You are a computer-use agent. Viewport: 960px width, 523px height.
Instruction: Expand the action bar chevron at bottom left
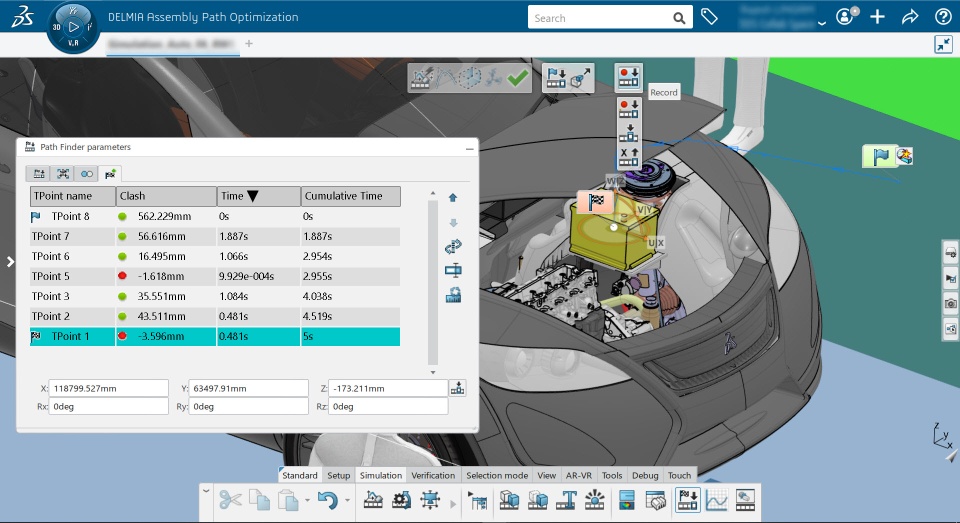[206, 491]
